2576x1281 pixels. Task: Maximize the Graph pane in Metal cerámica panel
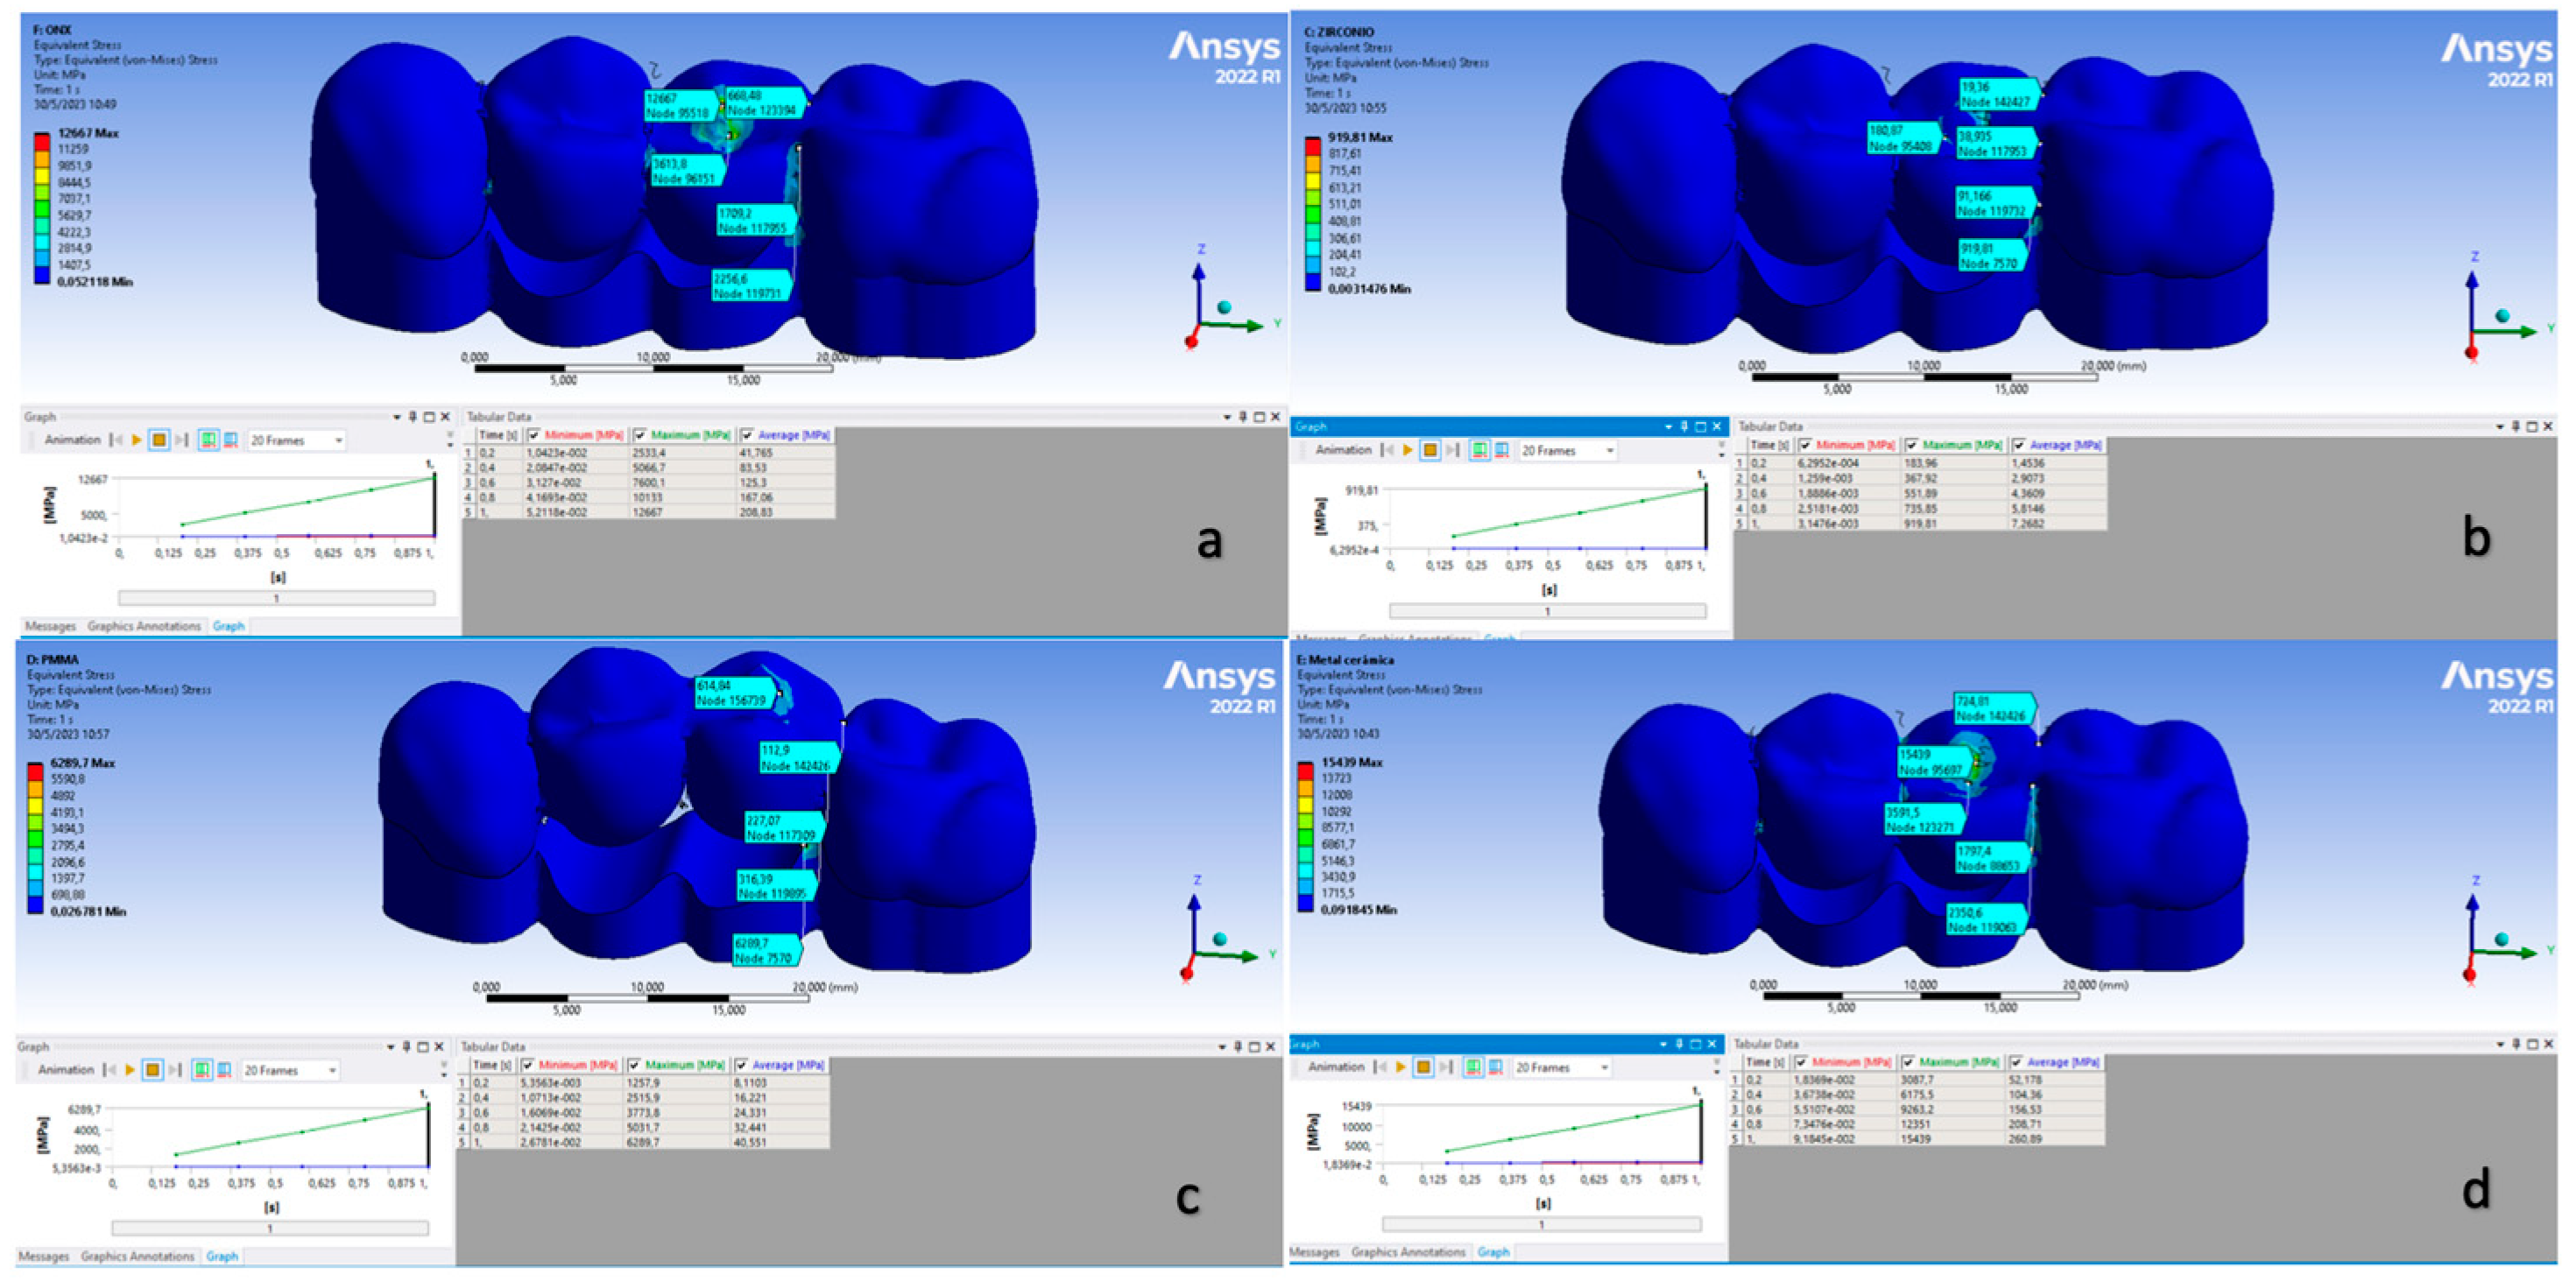click(x=1696, y=1044)
